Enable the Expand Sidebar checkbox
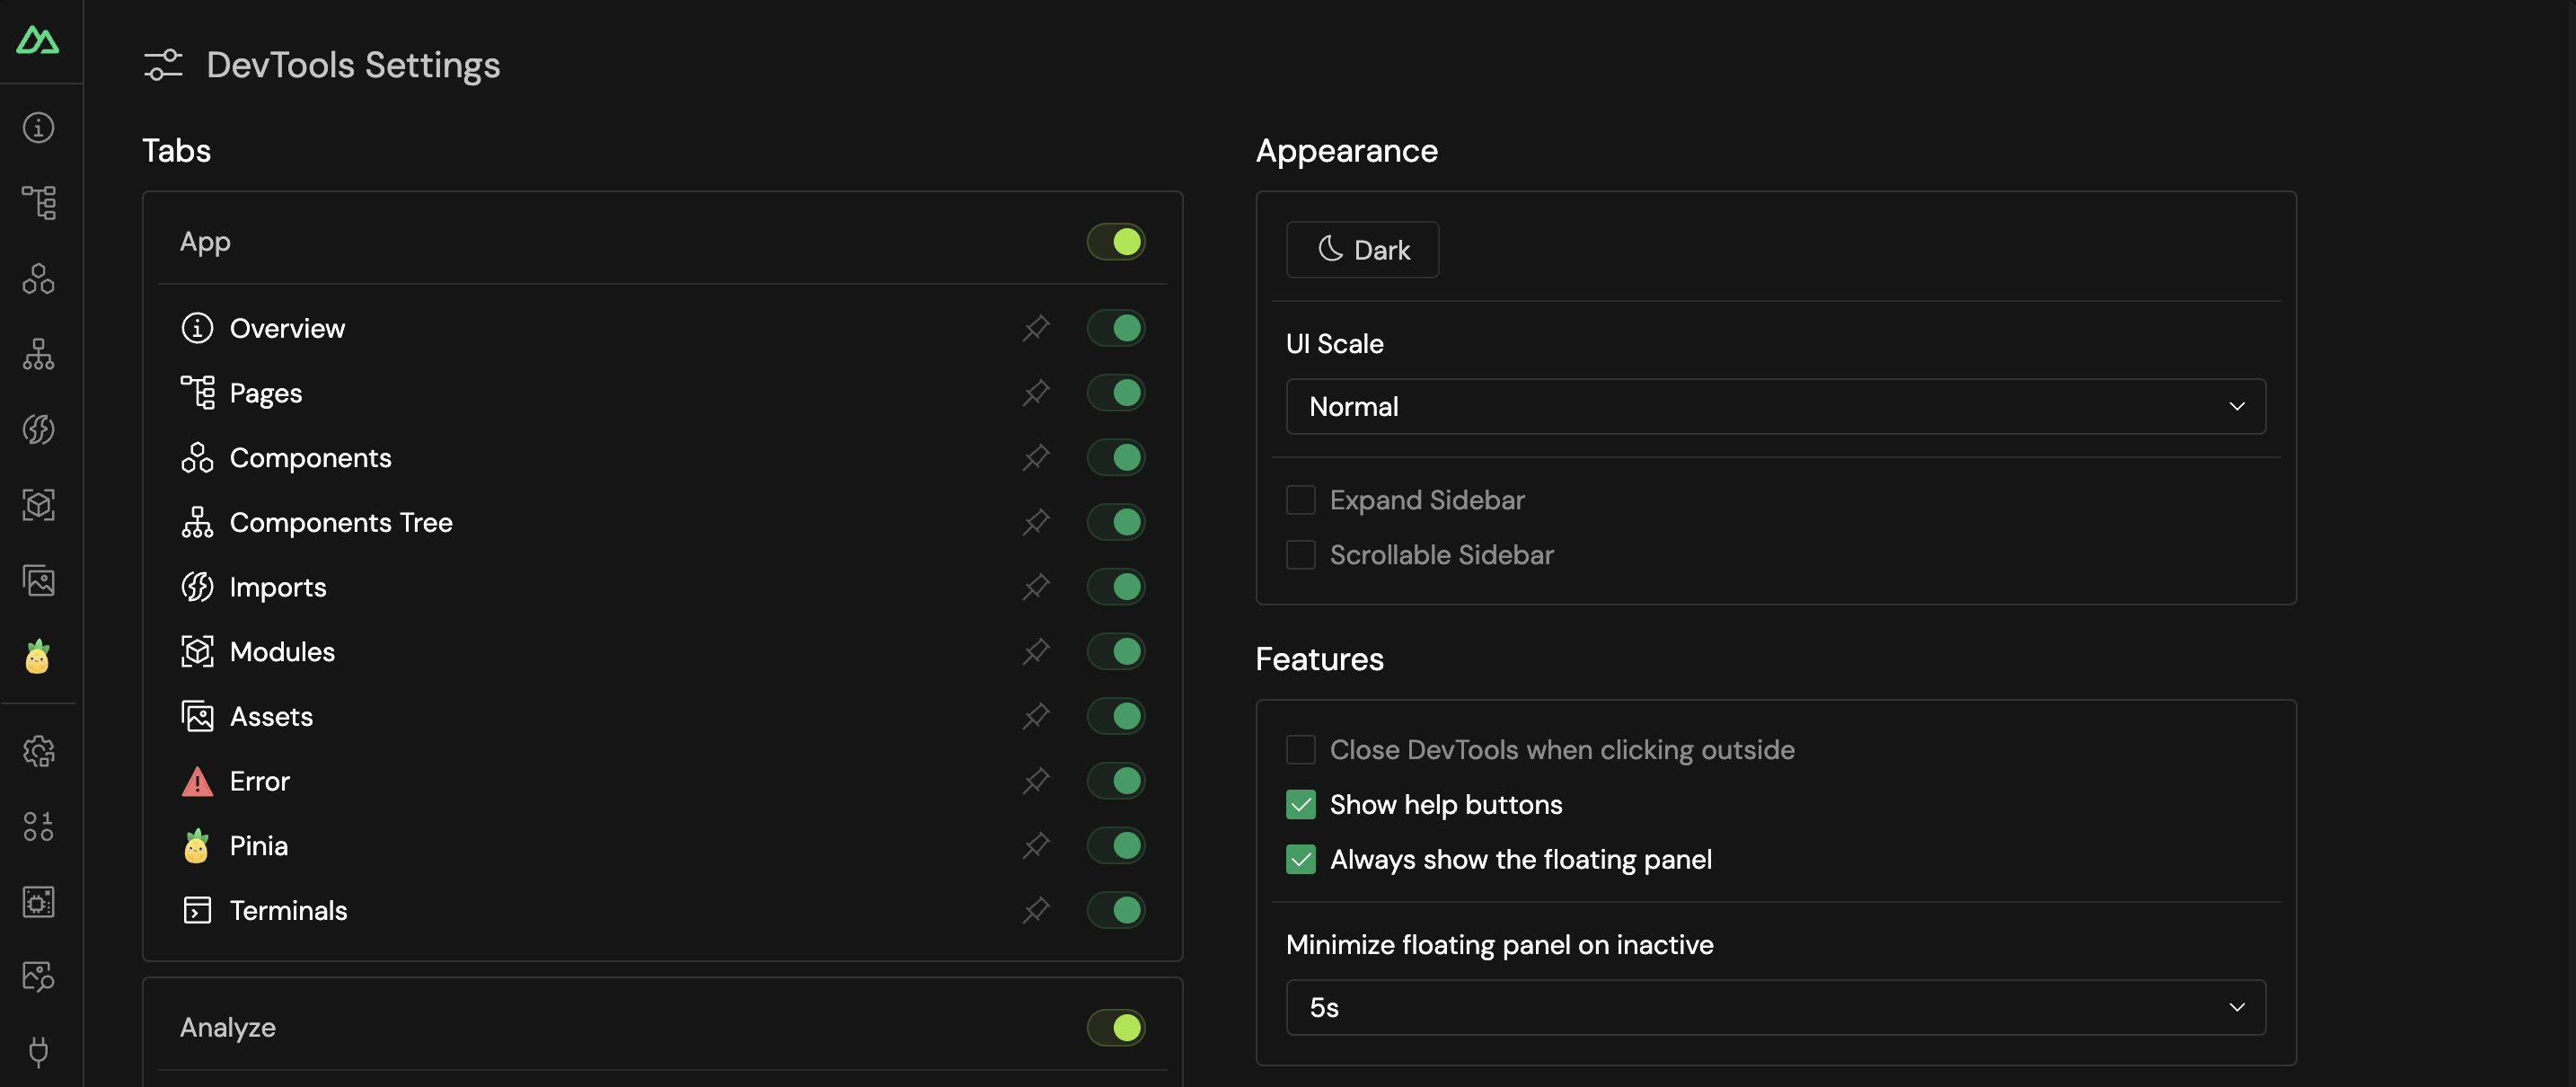Screen dimensions: 2576x1087 tap(1300, 500)
